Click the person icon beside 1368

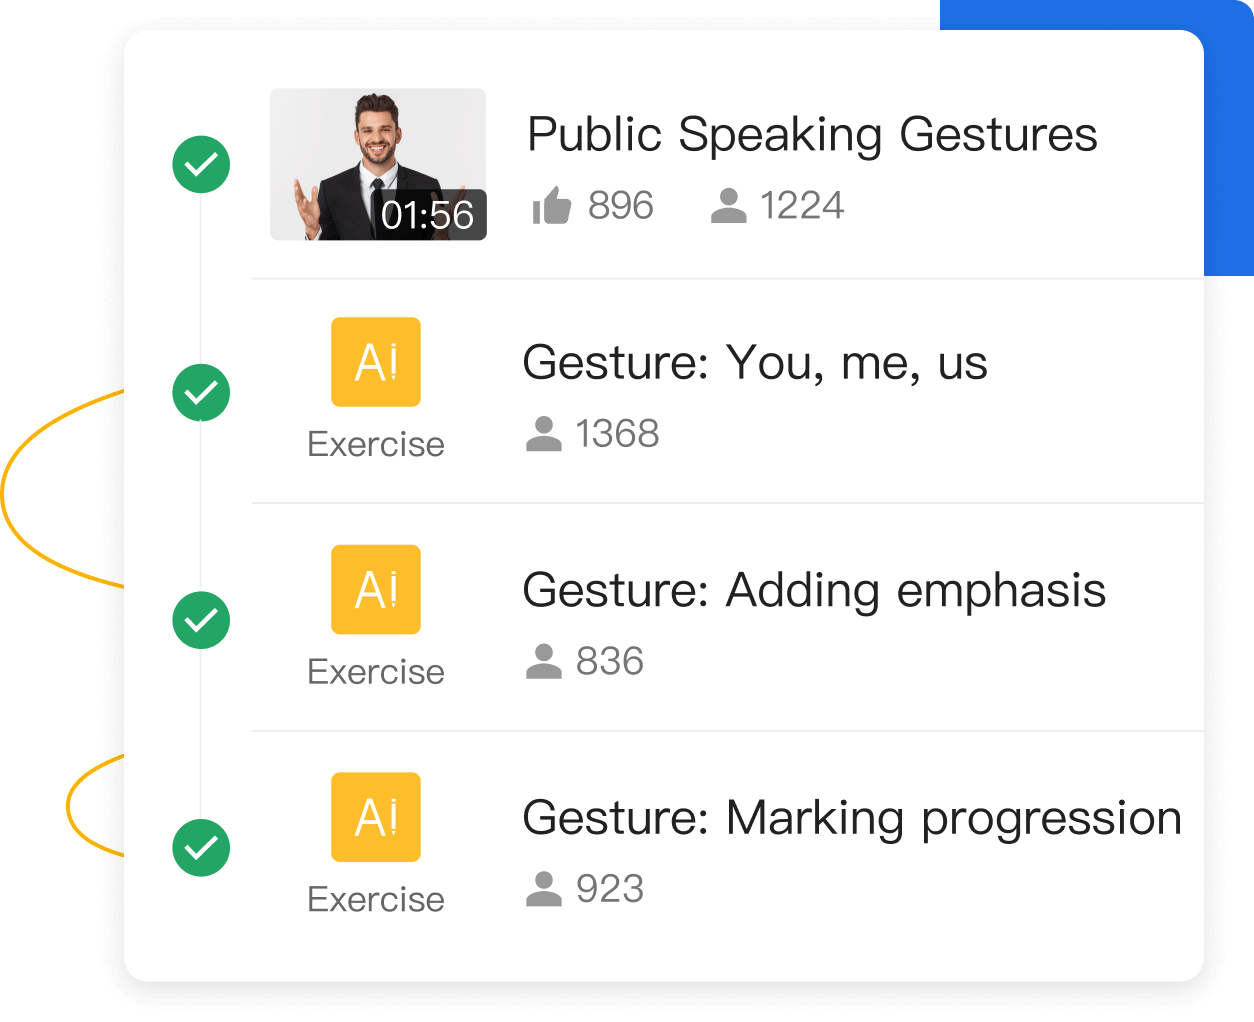pyautogui.click(x=543, y=434)
